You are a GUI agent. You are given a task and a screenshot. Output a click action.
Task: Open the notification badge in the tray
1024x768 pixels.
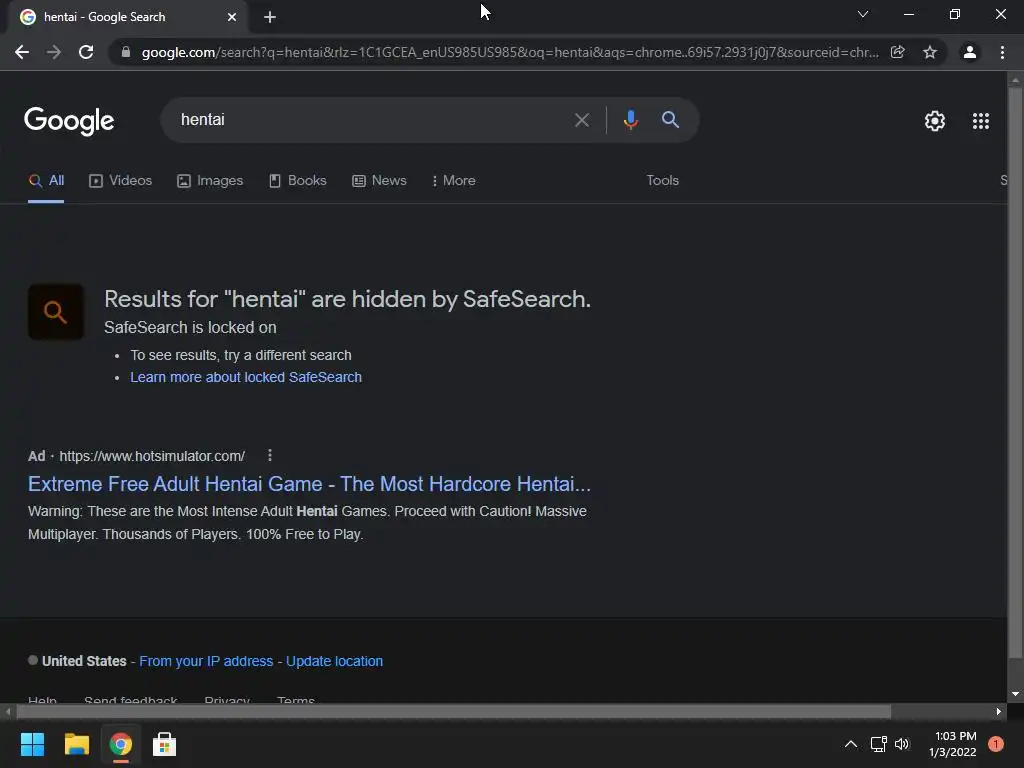click(x=996, y=744)
